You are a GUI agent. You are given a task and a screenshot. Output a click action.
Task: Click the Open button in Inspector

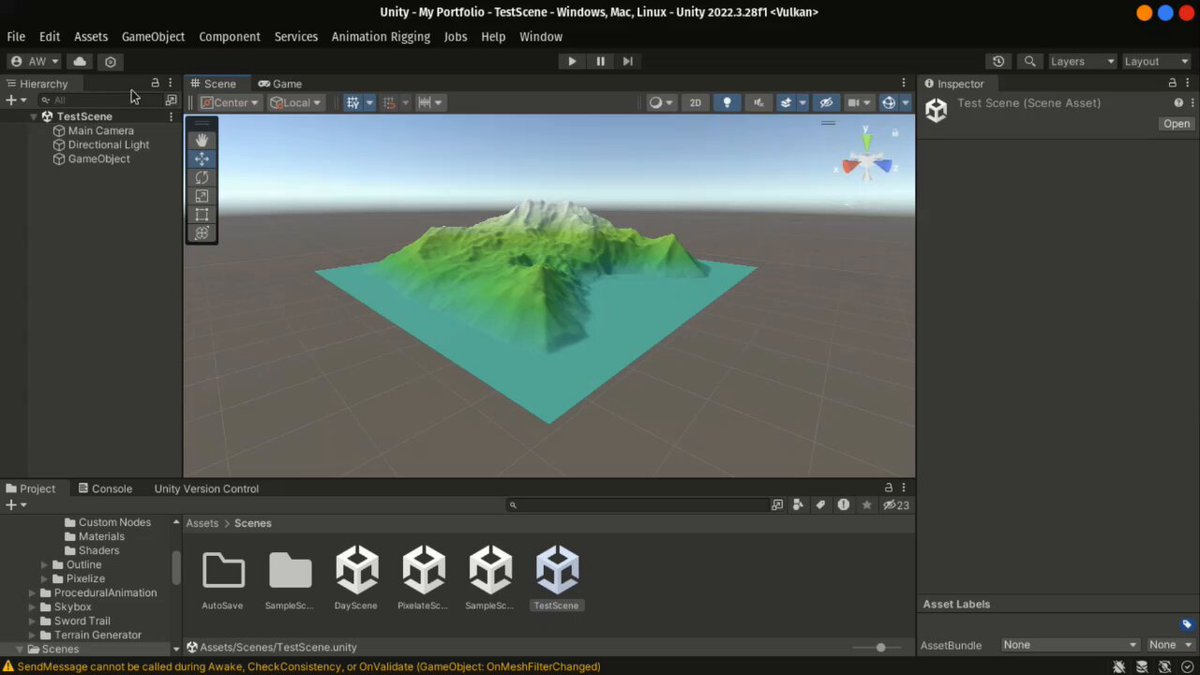point(1176,124)
